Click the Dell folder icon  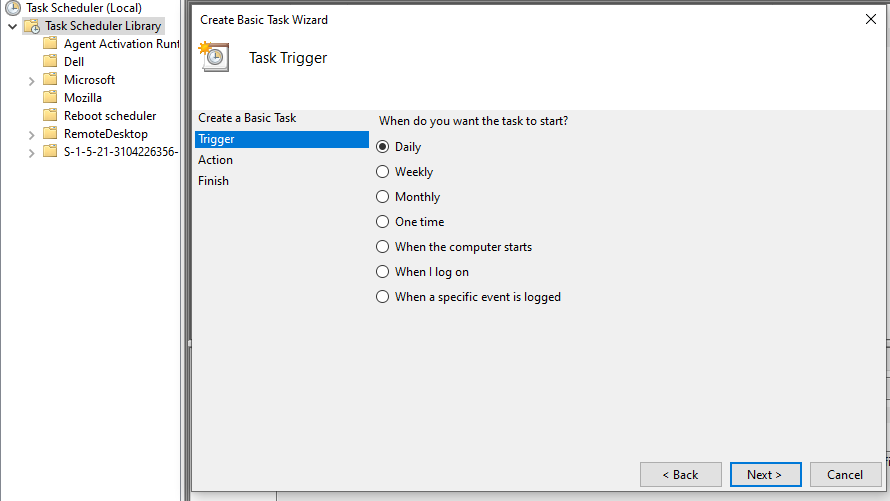click(x=51, y=61)
